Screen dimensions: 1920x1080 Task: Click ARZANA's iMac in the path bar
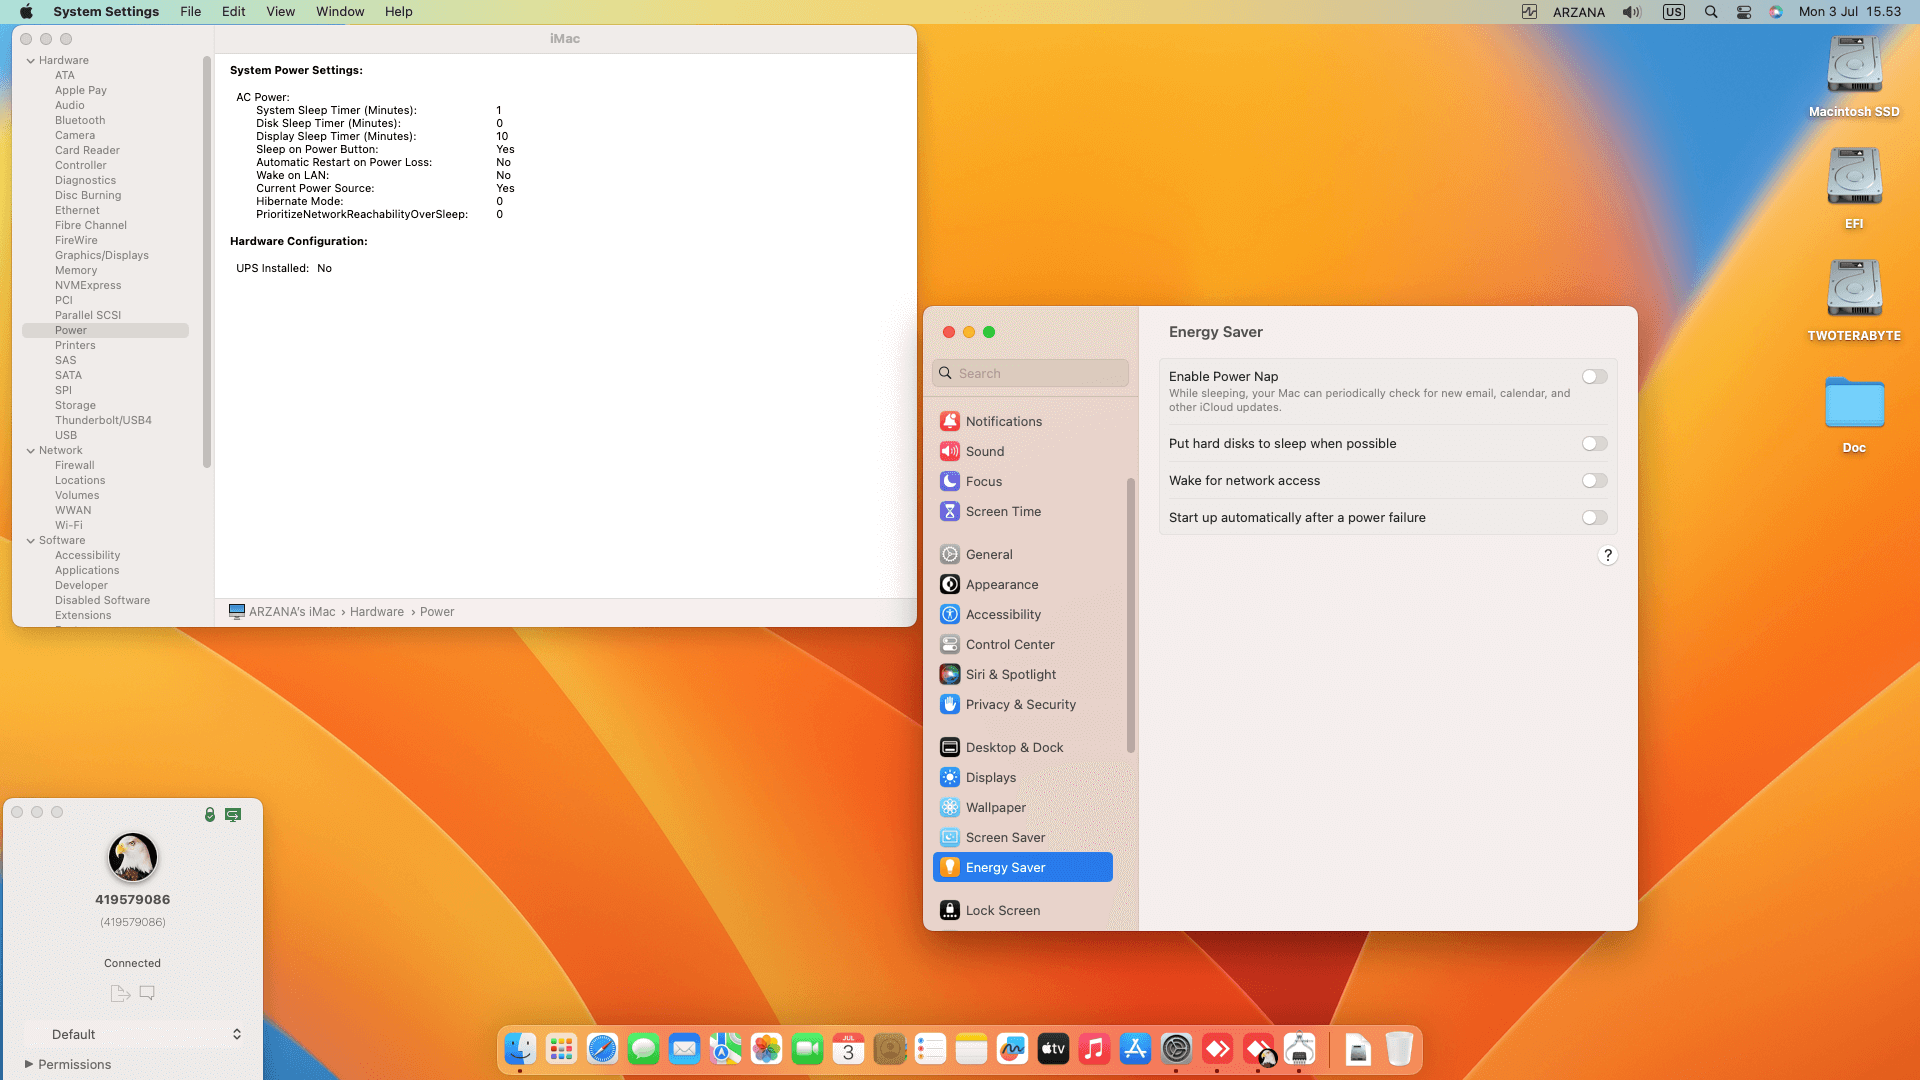coord(282,612)
